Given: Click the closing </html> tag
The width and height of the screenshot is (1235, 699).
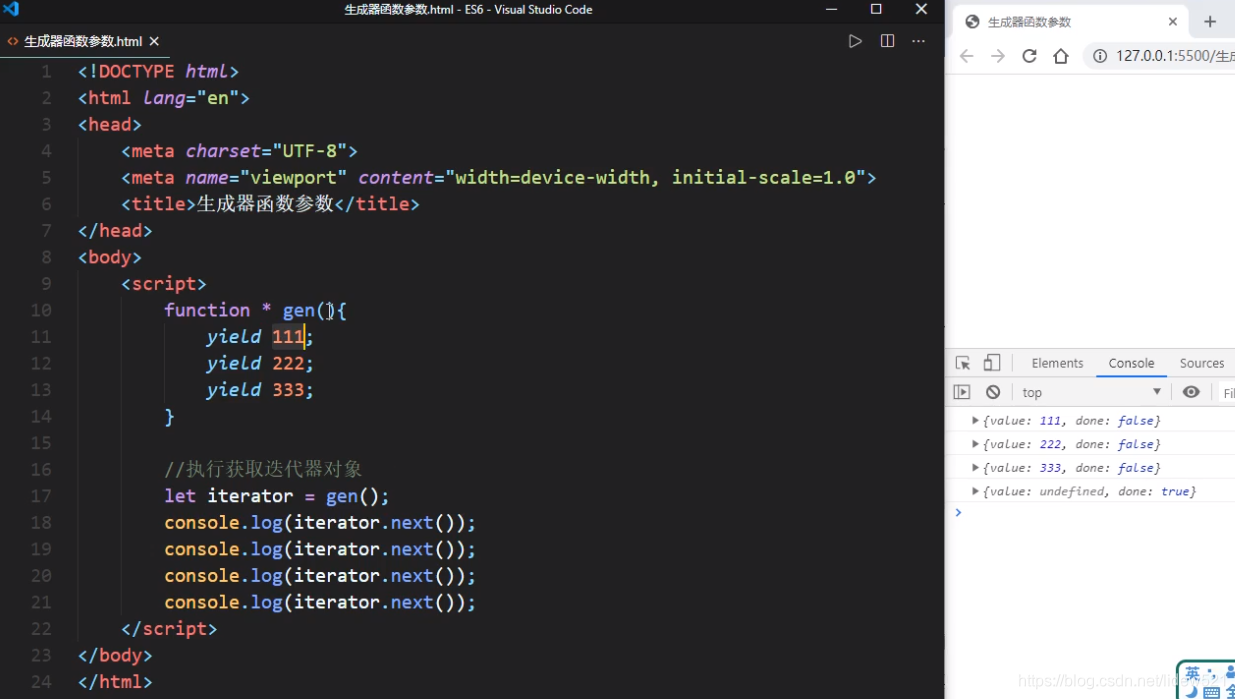Looking at the screenshot, I should [x=115, y=682].
